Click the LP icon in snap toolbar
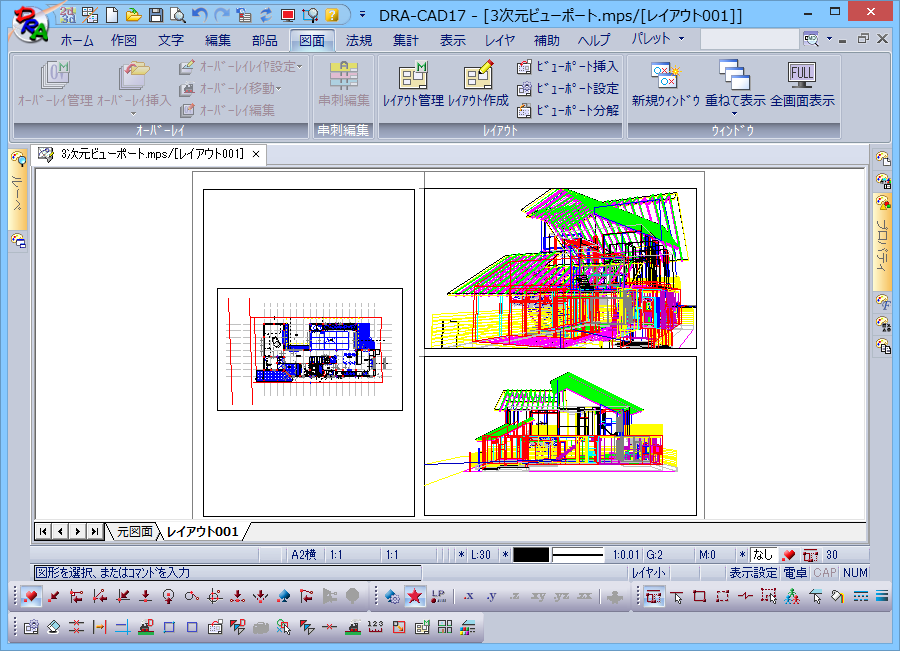This screenshot has width=900, height=651. click(438, 596)
